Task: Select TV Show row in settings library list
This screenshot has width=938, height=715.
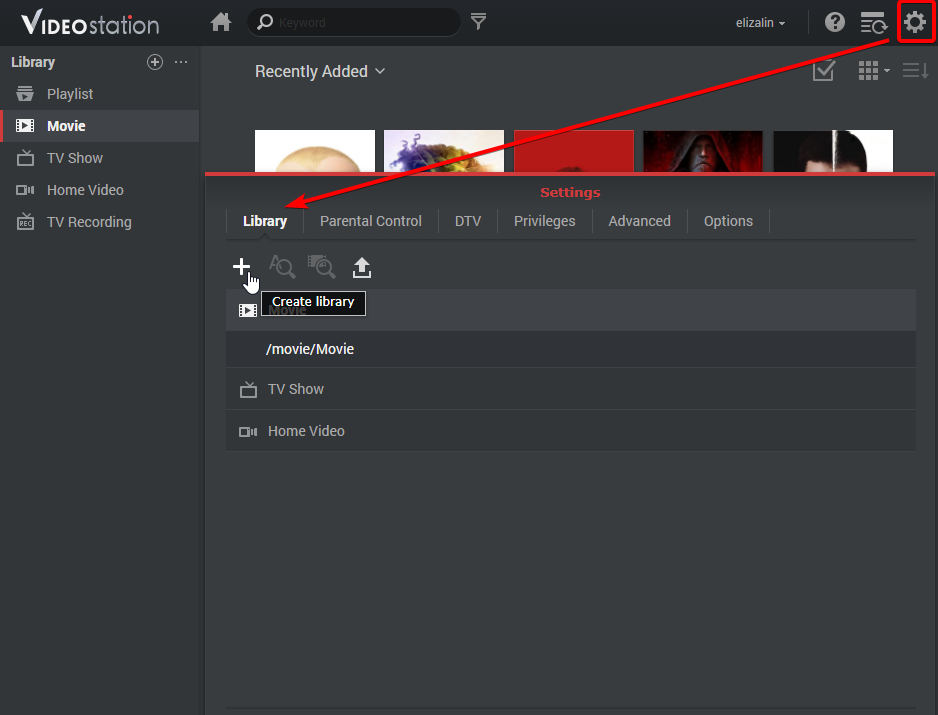Action: [571, 389]
